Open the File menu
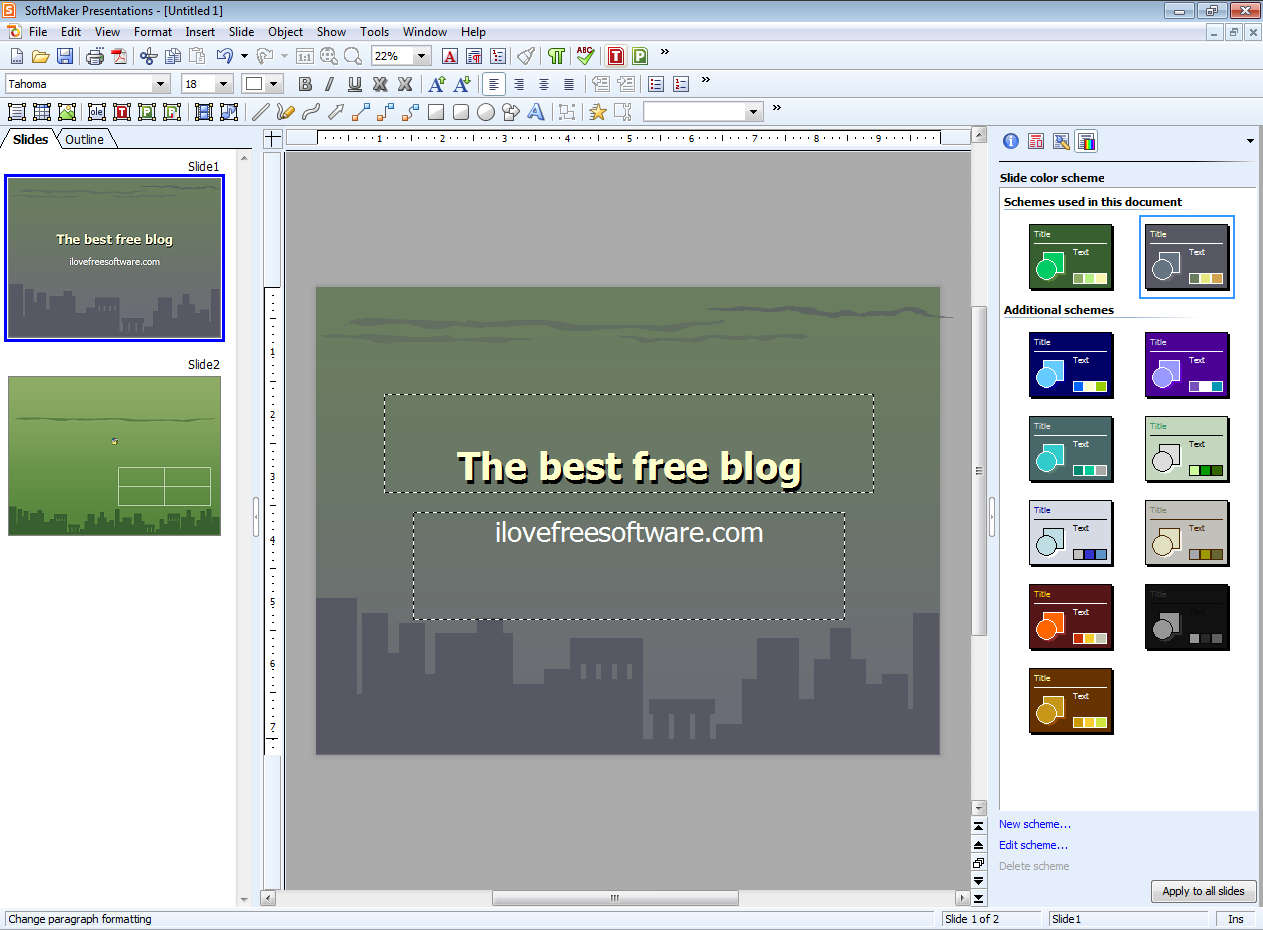 (38, 32)
